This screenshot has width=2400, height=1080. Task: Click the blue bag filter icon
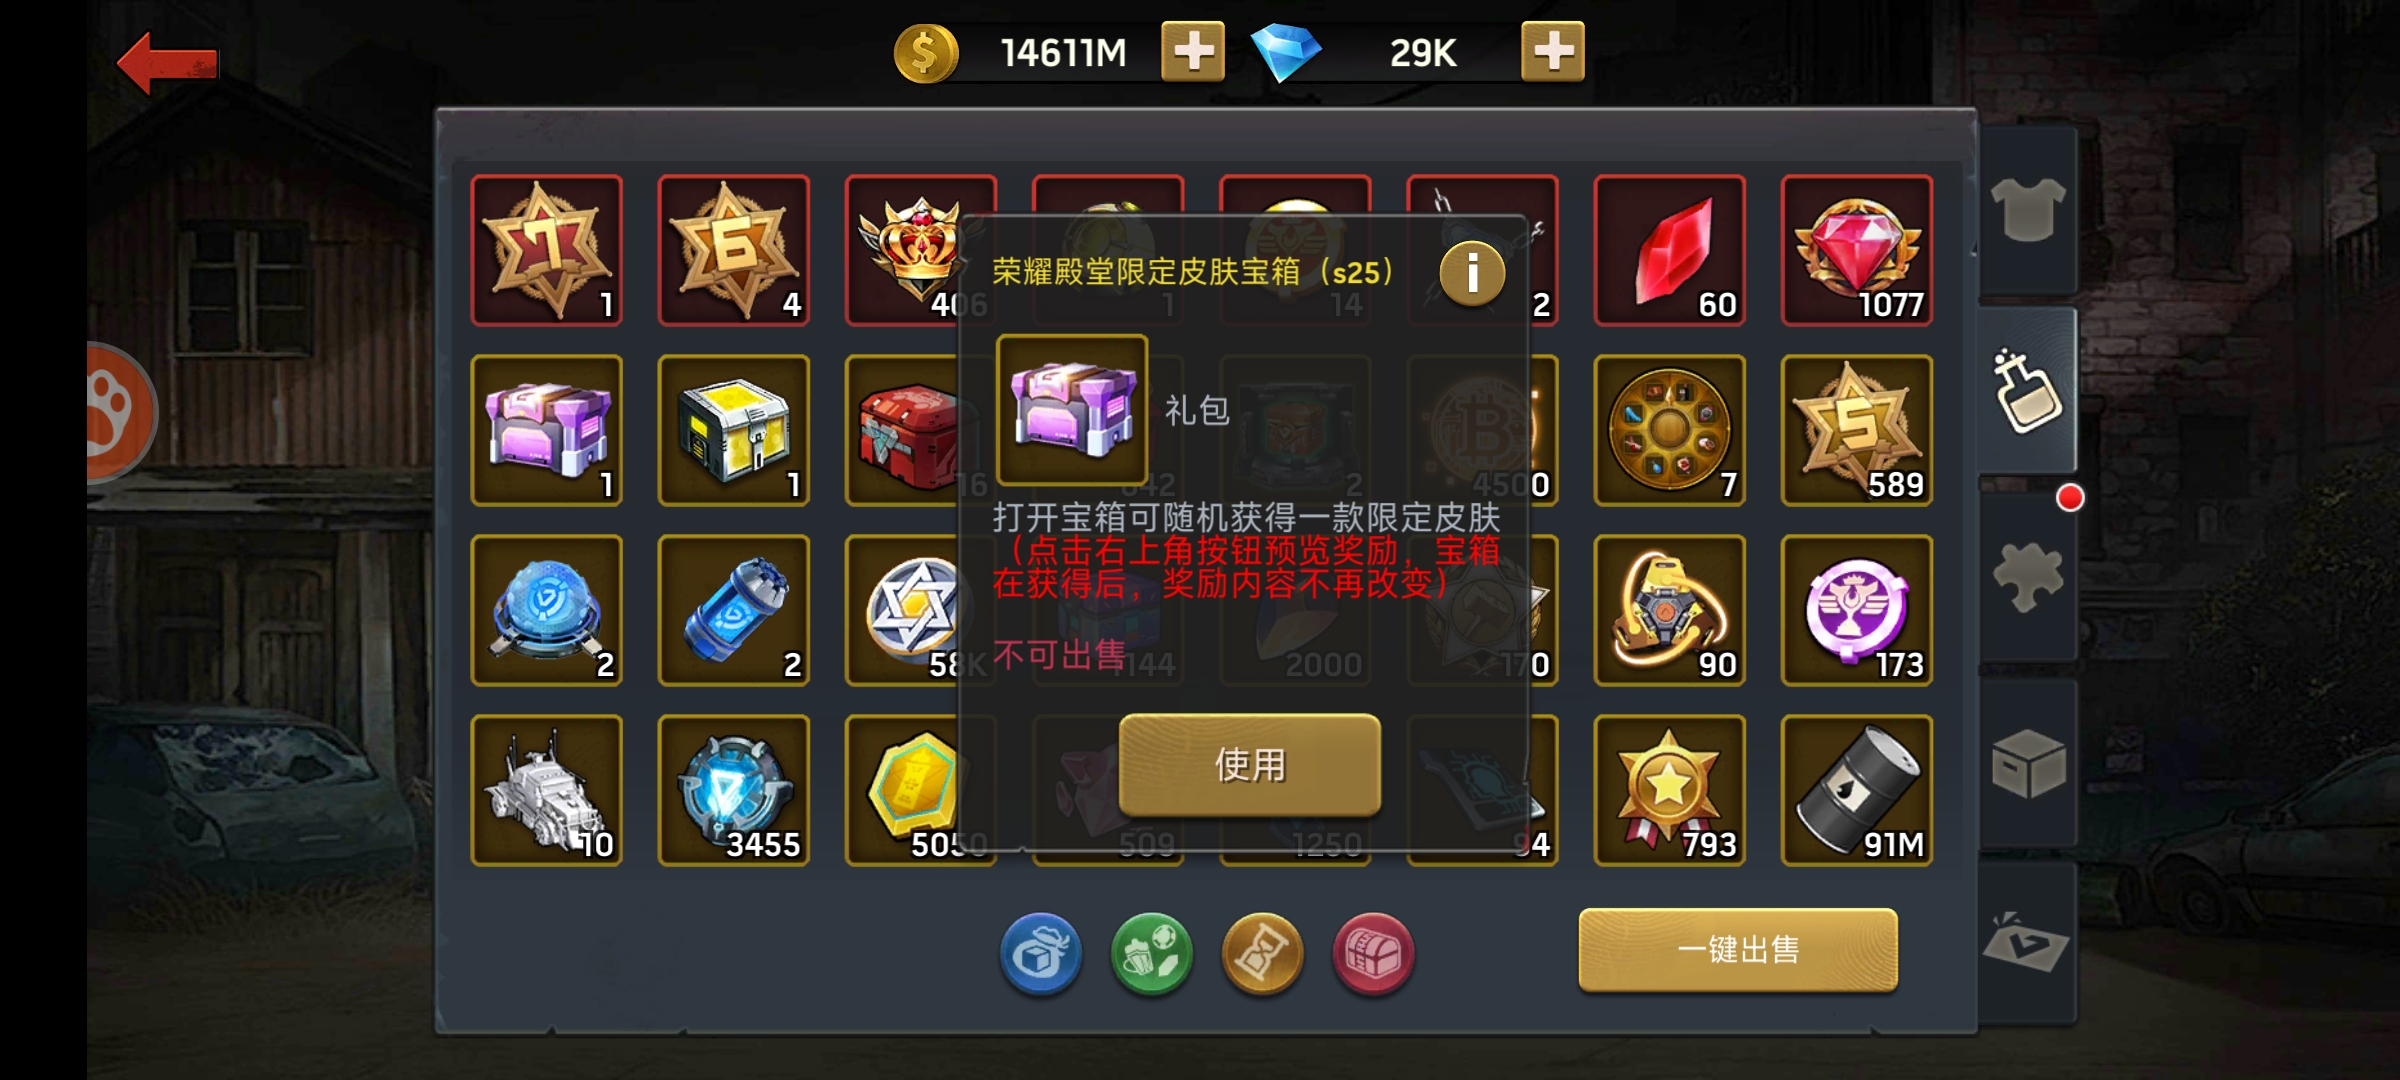1041,953
